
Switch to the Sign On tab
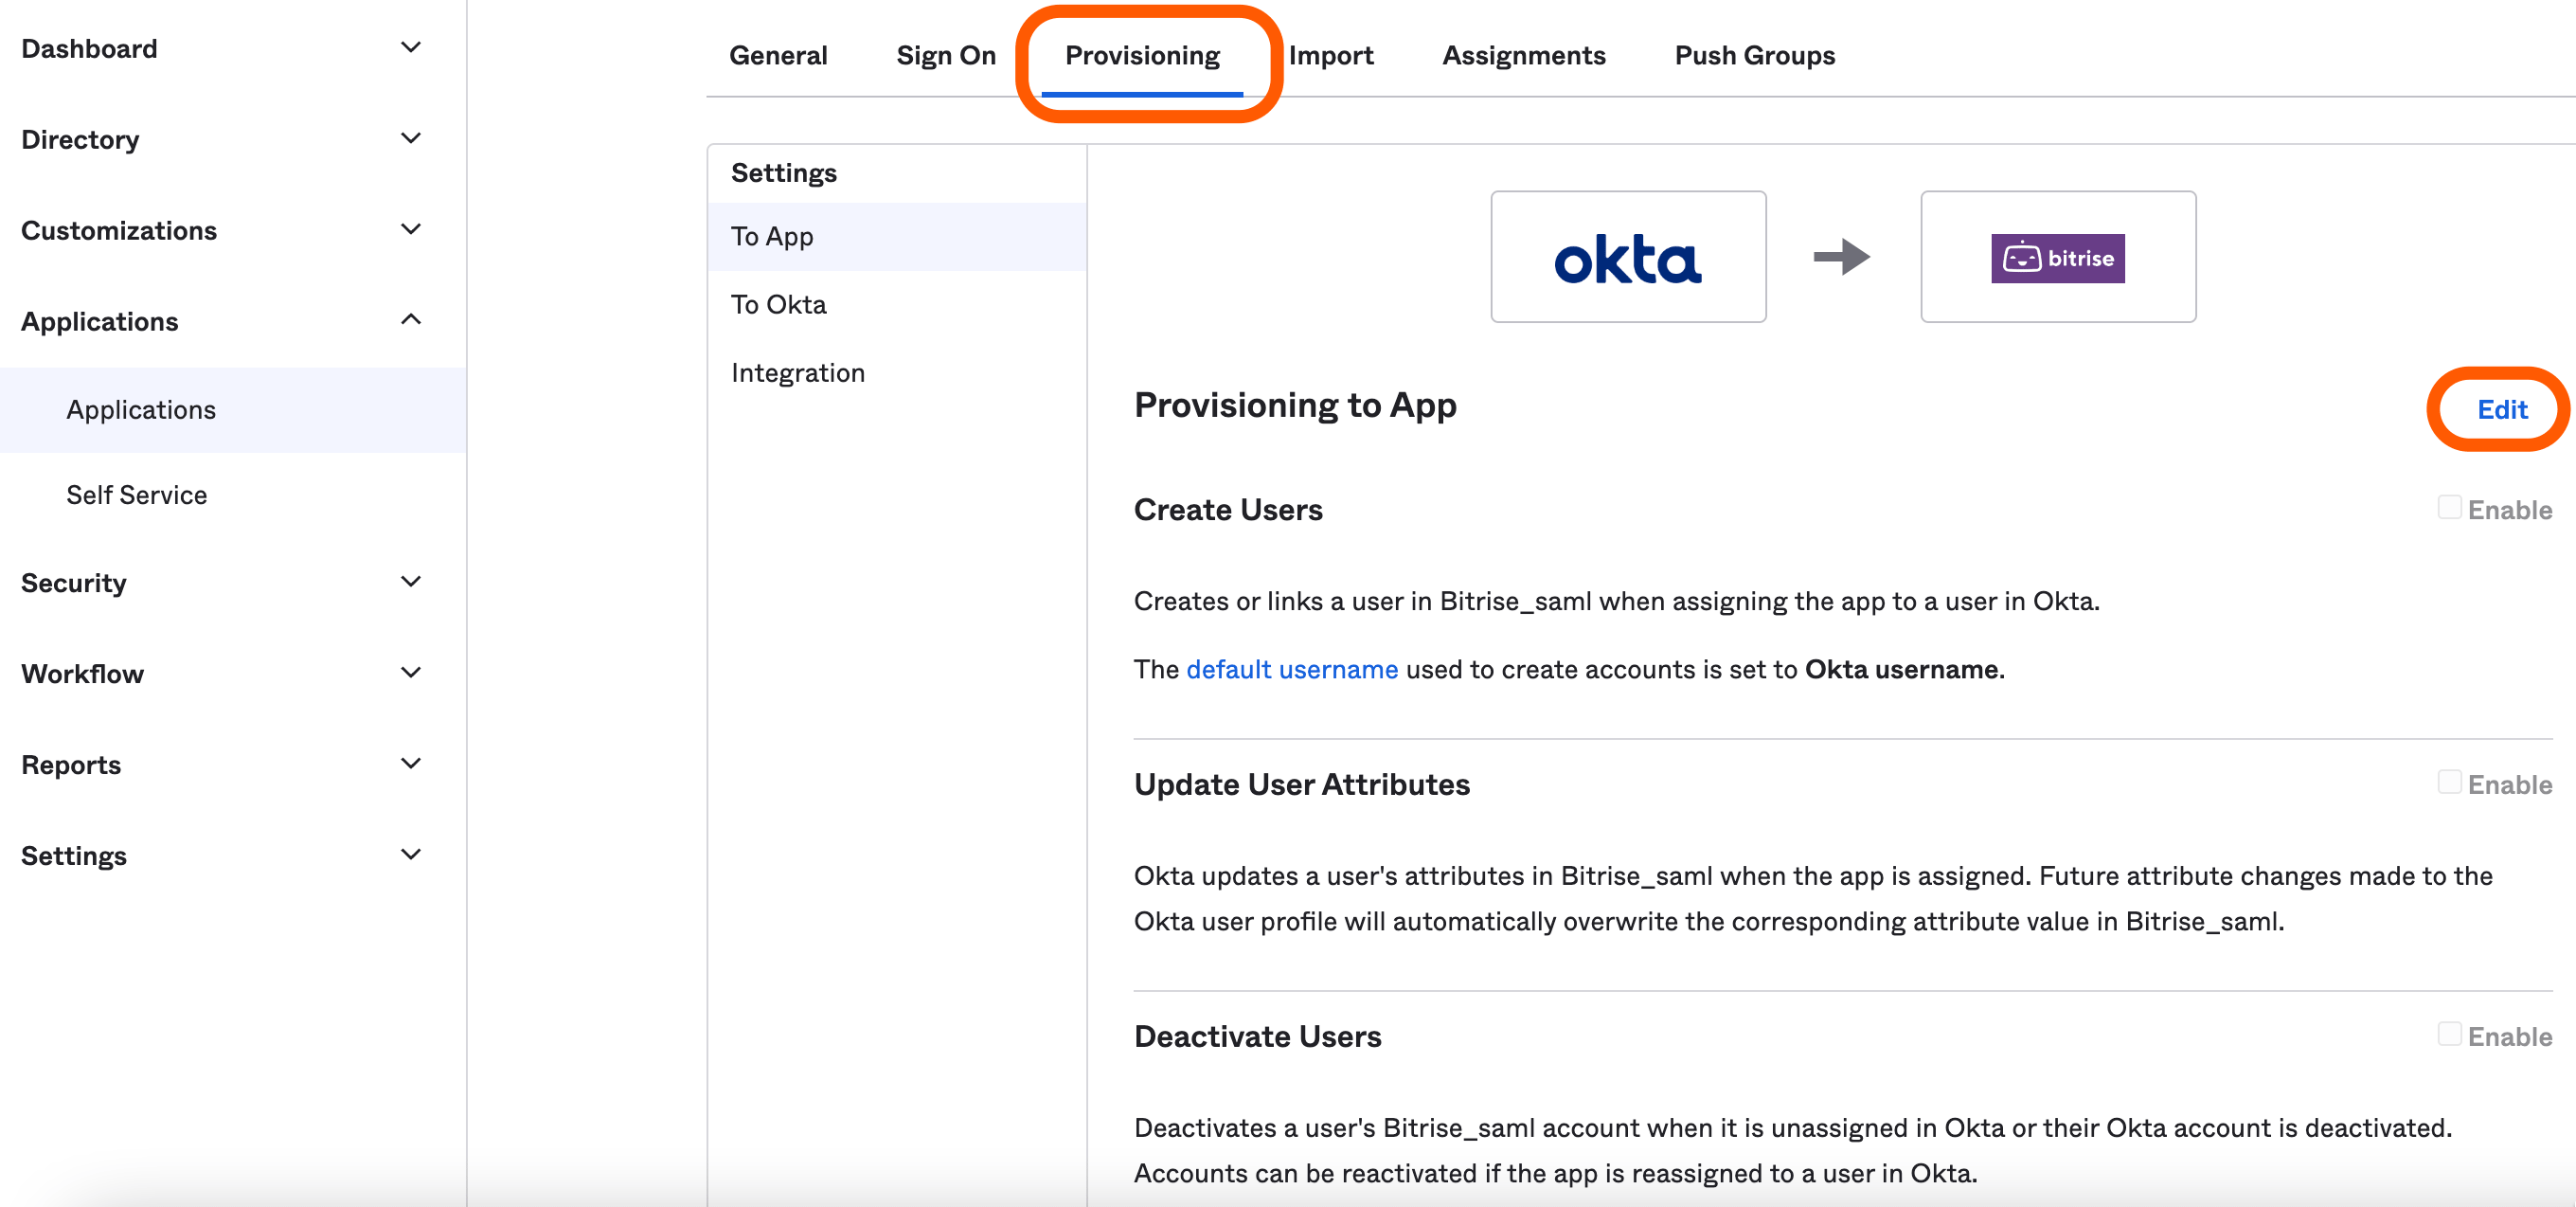point(945,55)
